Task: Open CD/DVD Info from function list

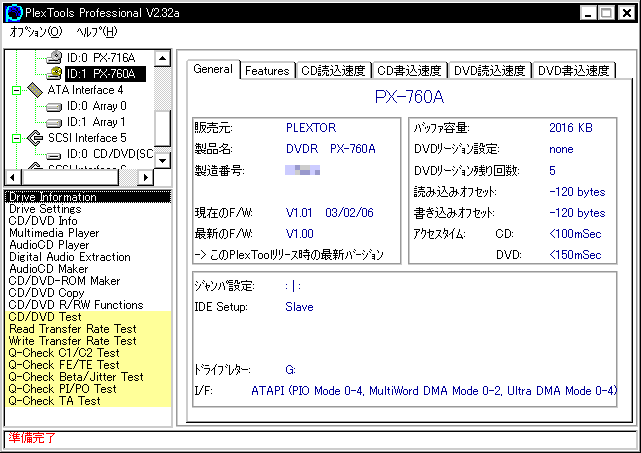Action: [88, 221]
